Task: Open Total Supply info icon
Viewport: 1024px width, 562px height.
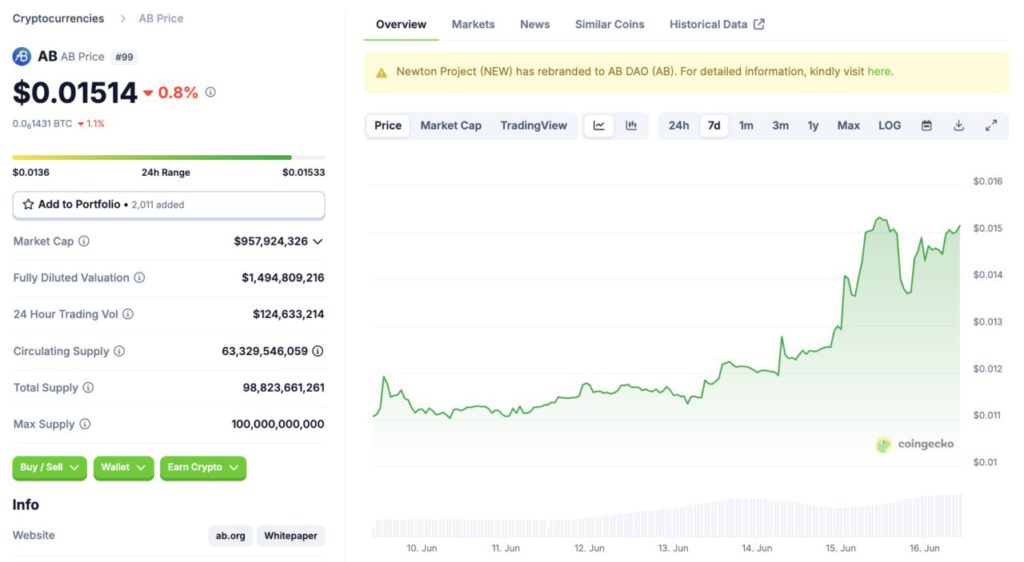Action: (x=88, y=387)
